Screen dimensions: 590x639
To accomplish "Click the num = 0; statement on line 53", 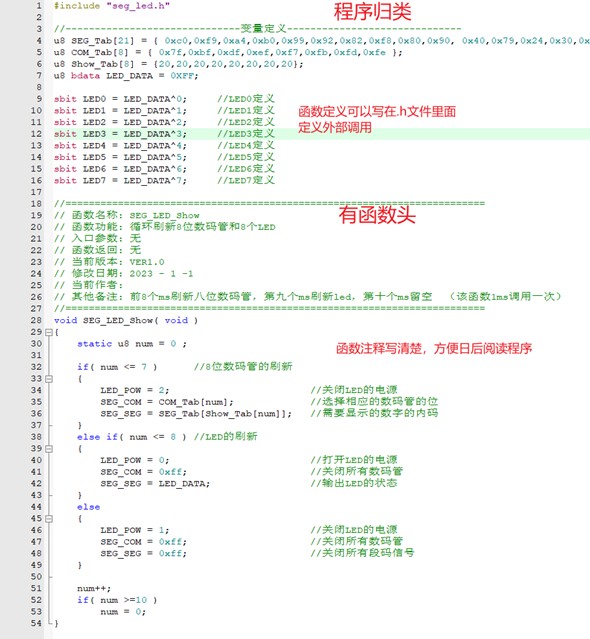I will click(x=123, y=612).
